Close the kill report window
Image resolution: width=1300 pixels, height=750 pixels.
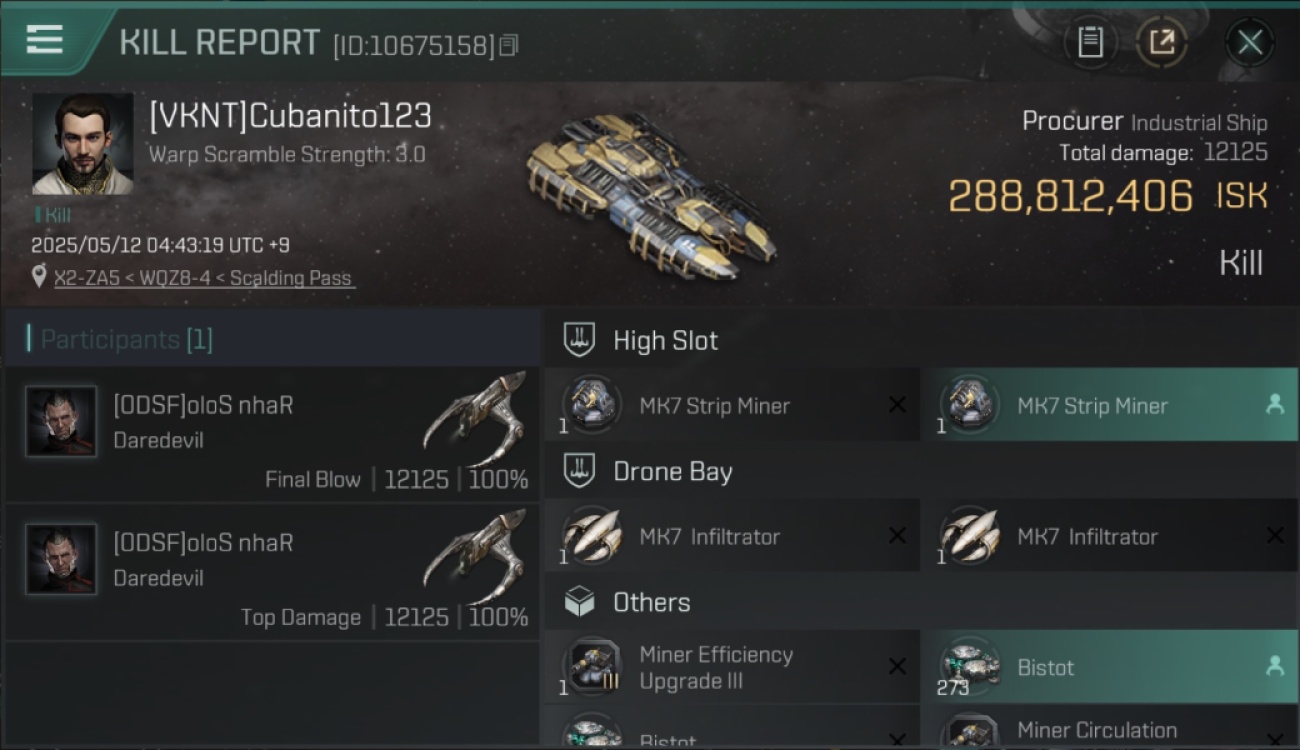[1250, 42]
